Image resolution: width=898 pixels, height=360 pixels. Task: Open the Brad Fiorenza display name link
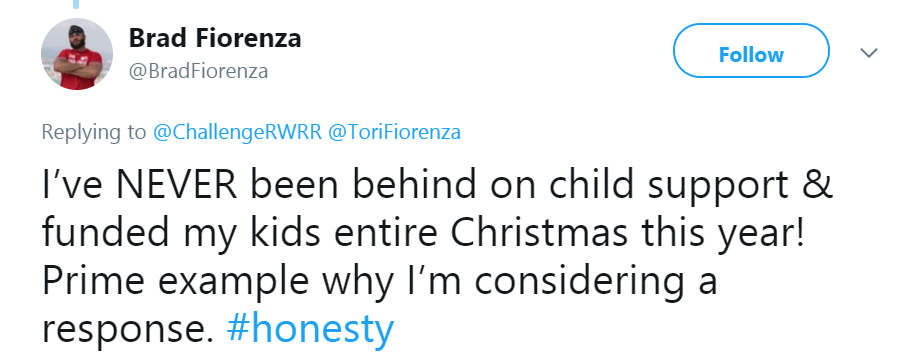215,38
